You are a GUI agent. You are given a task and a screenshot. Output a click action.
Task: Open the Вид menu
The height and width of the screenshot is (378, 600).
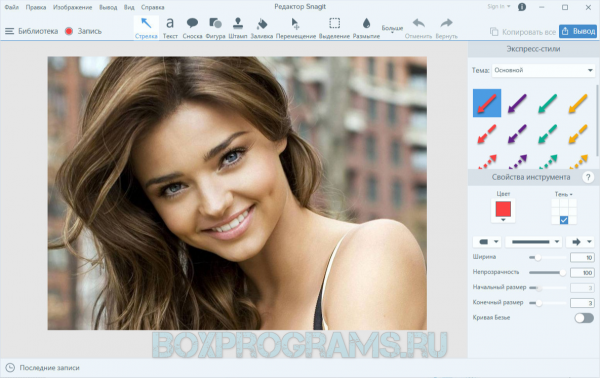tap(129, 7)
